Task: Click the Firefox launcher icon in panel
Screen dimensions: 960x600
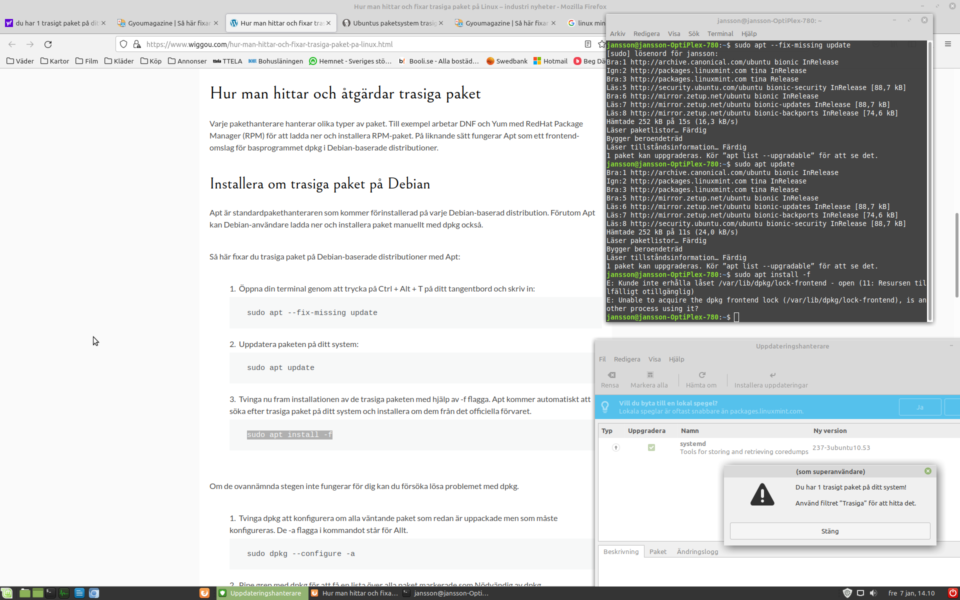Action: 204,593
